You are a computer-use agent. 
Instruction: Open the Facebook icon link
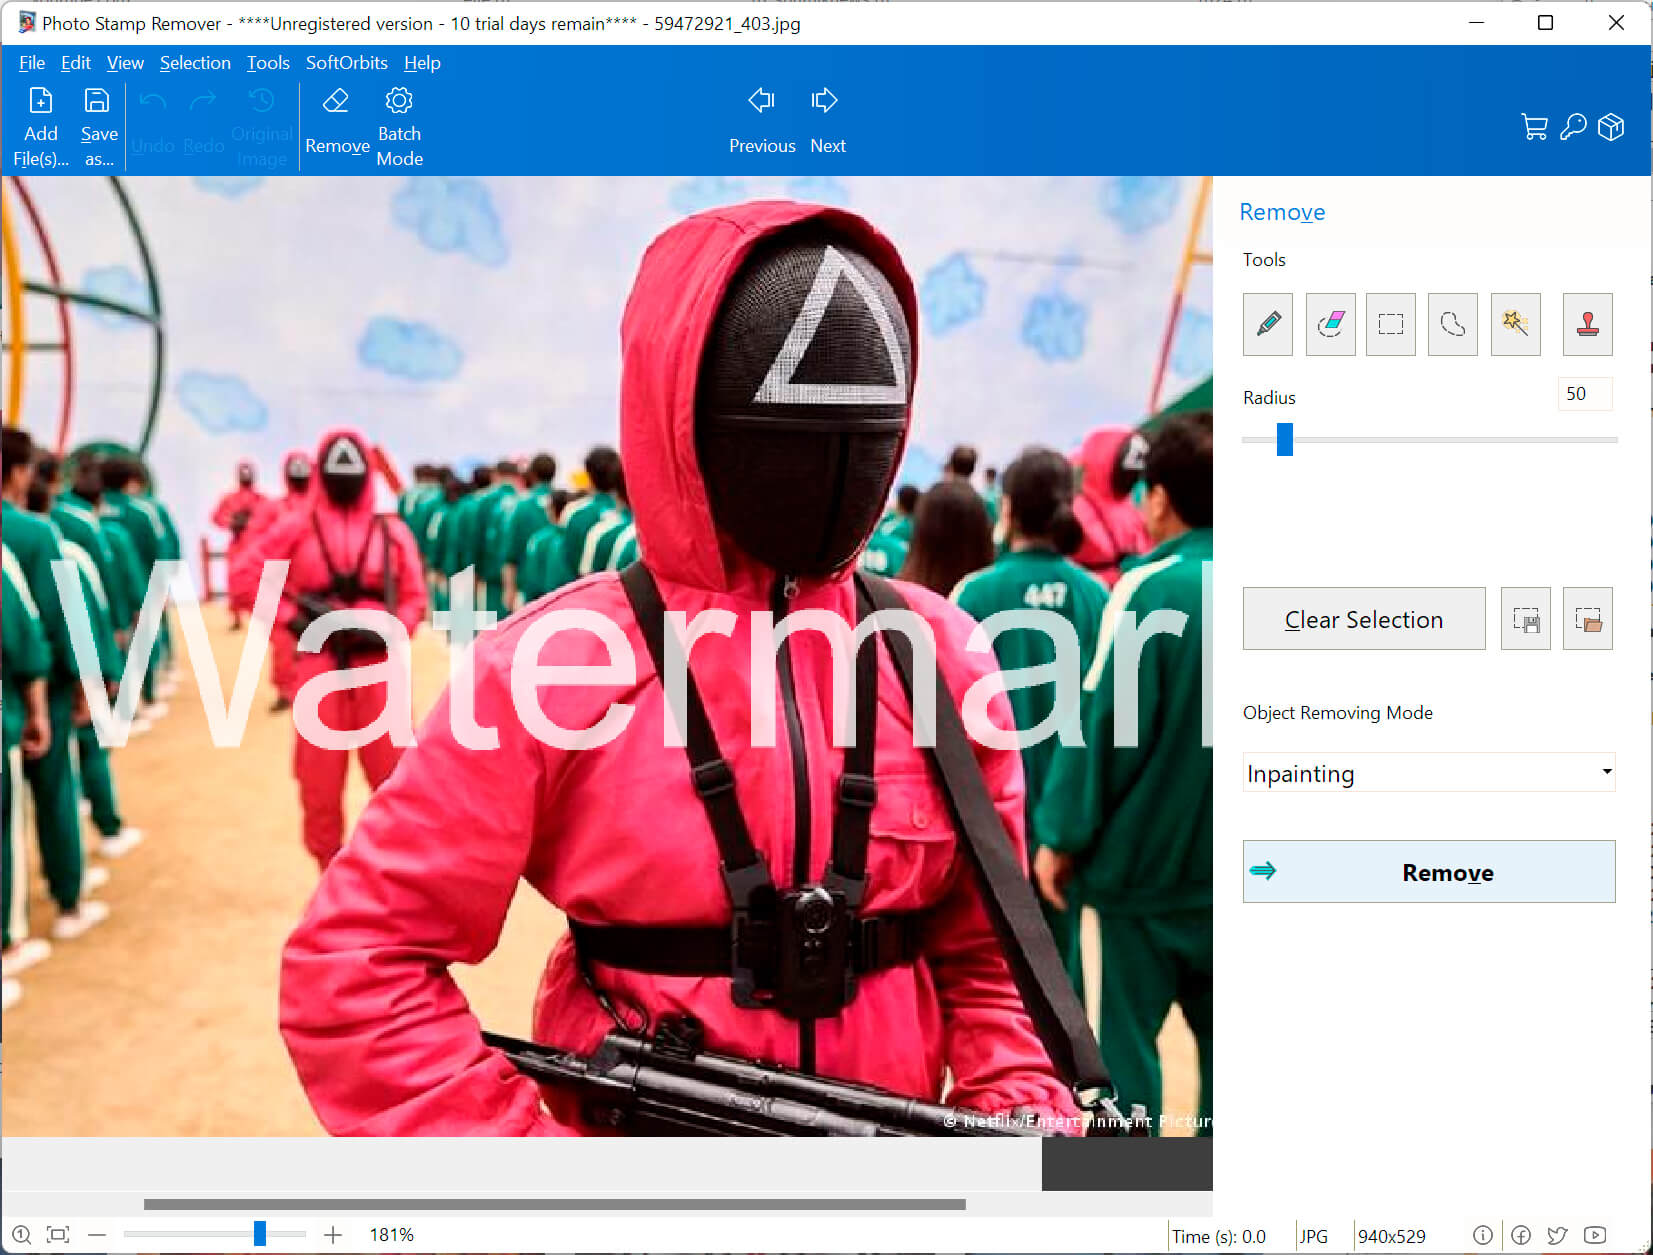(x=1521, y=1235)
